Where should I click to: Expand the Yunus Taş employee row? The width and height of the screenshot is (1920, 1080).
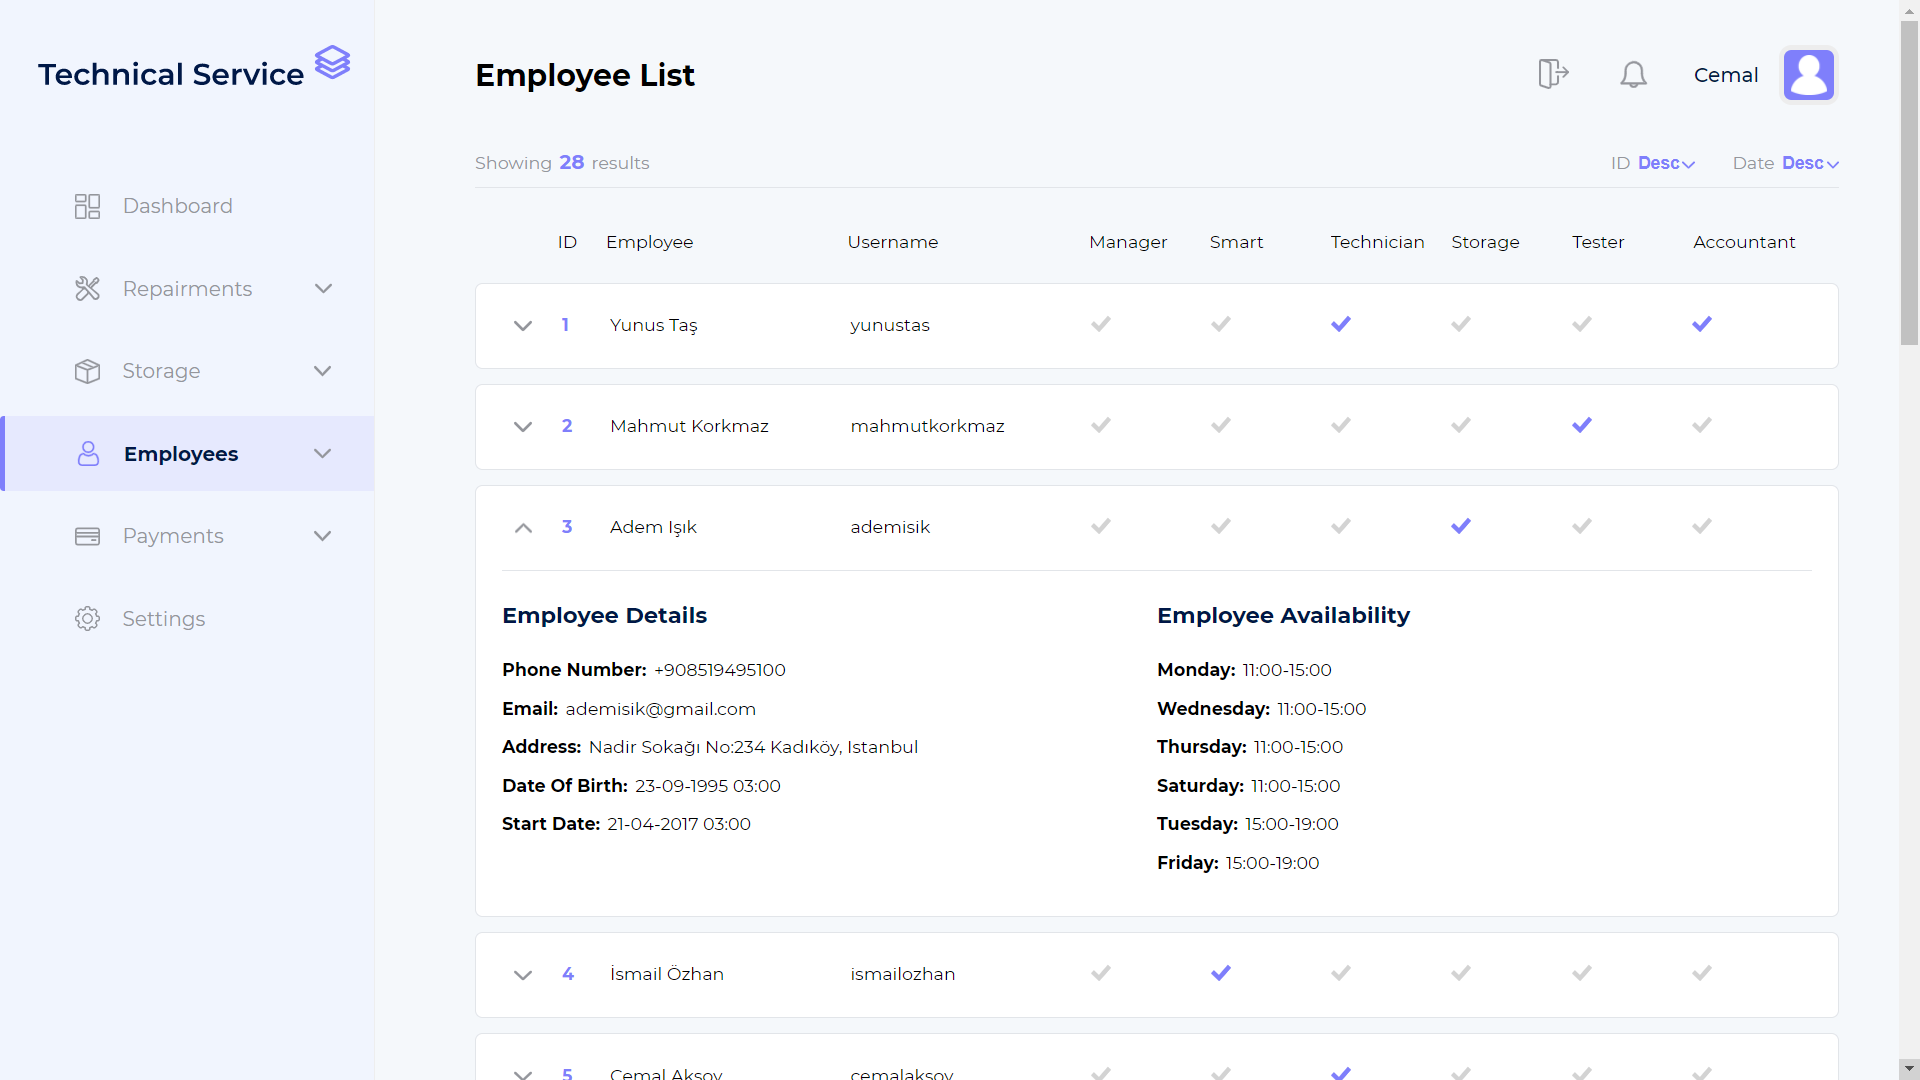pyautogui.click(x=523, y=326)
